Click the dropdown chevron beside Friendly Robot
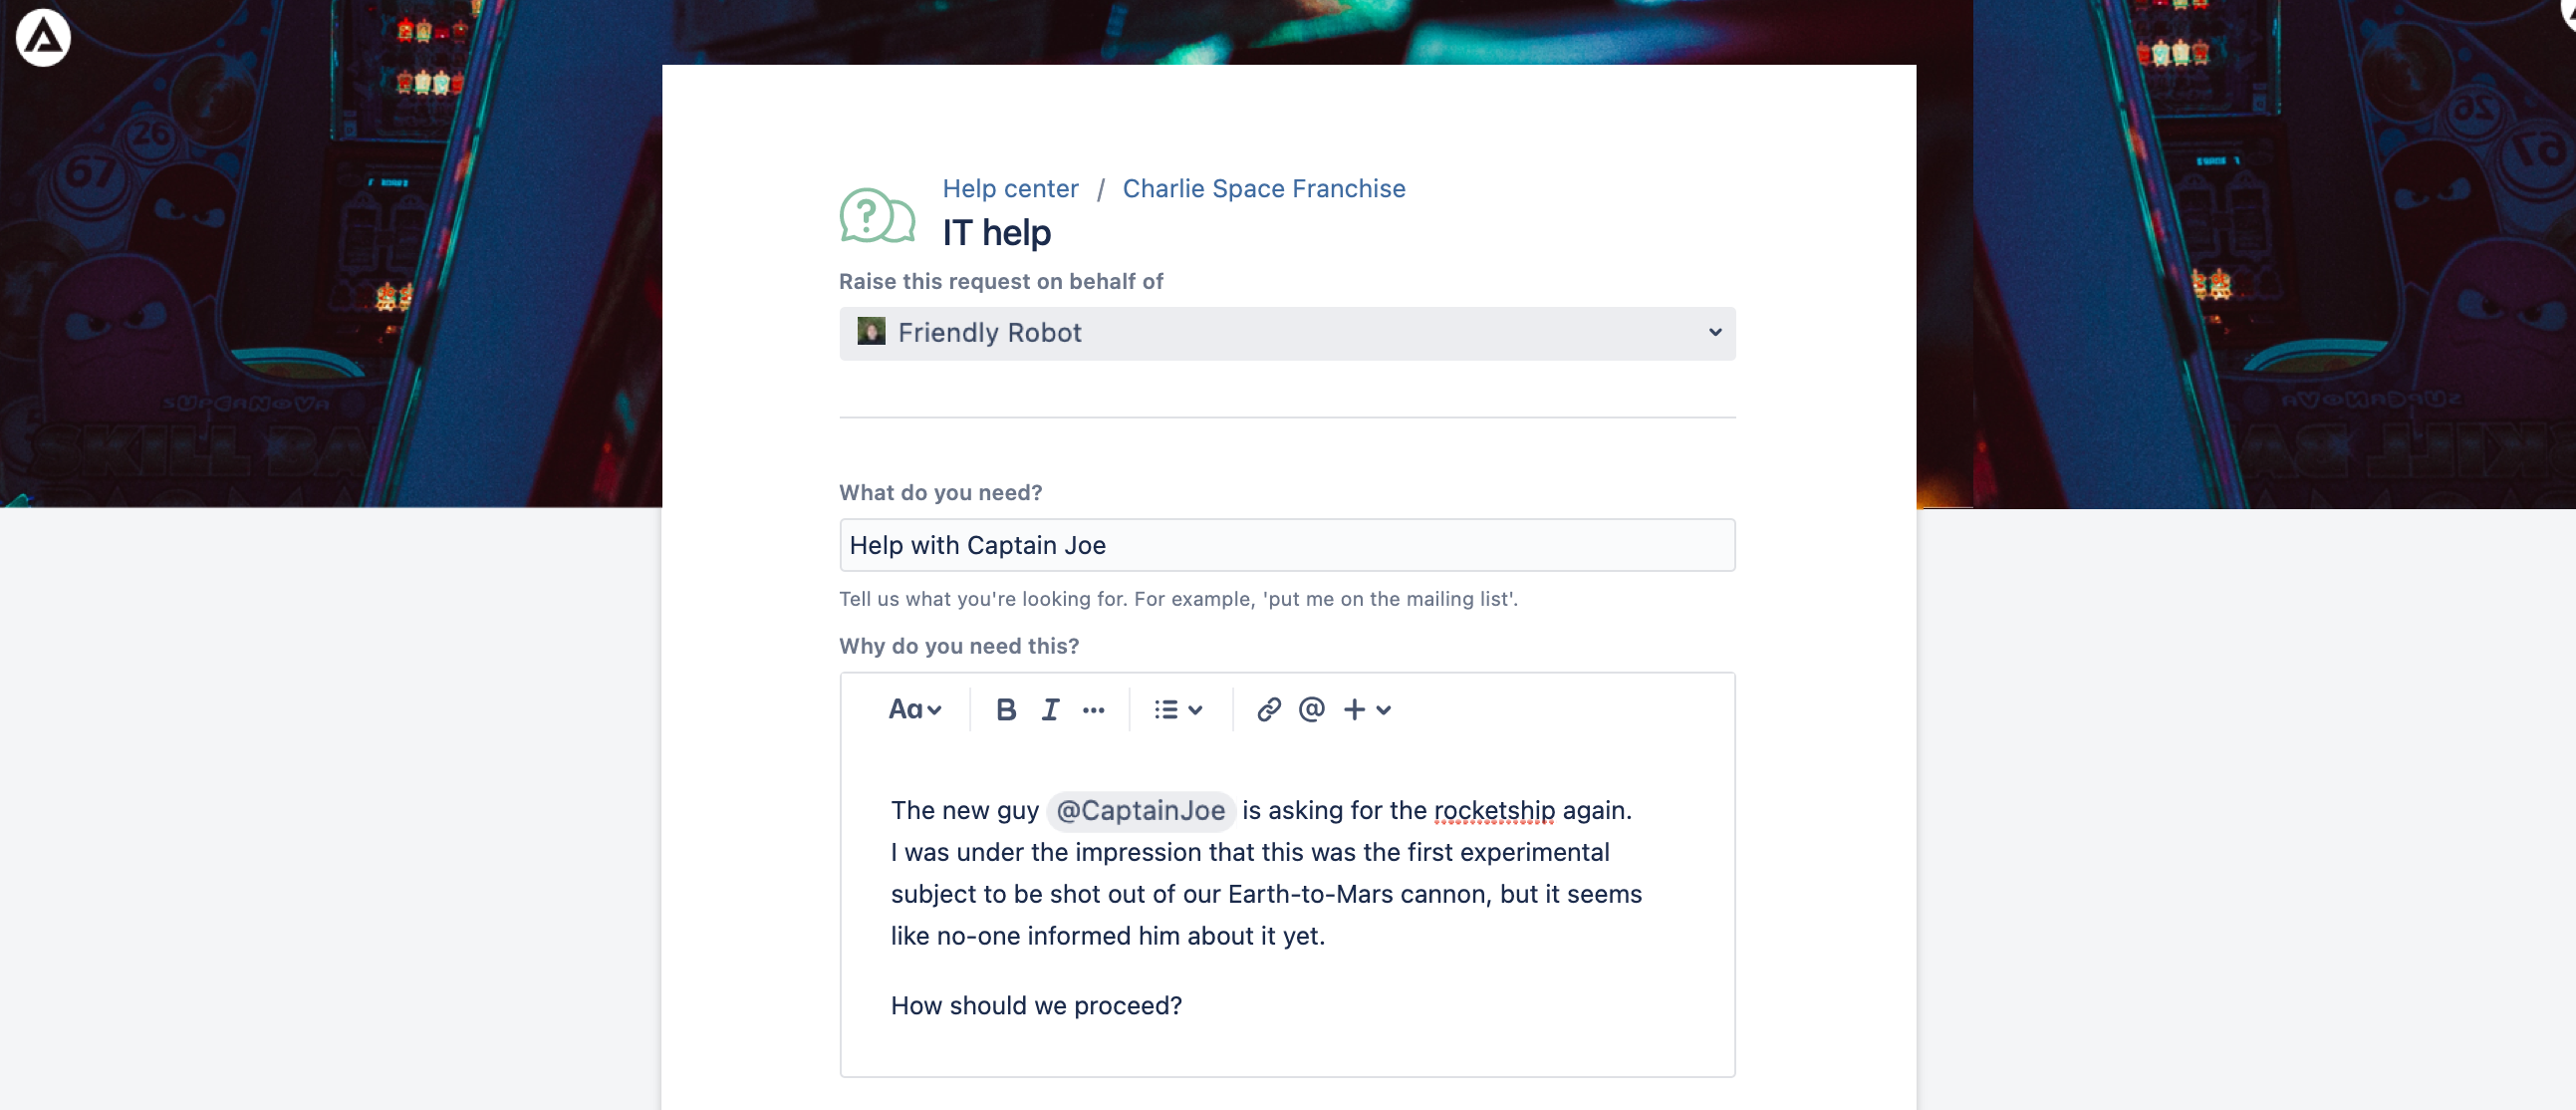2576x1110 pixels. coord(1714,333)
